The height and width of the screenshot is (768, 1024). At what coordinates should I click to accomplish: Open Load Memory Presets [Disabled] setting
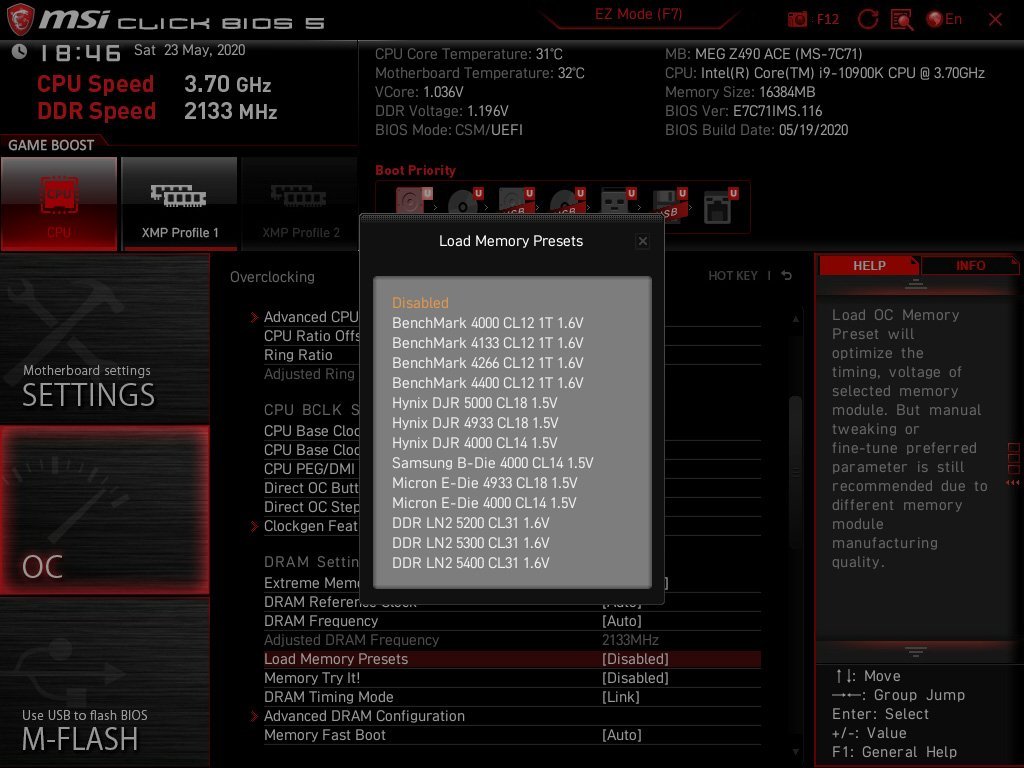click(x=512, y=659)
